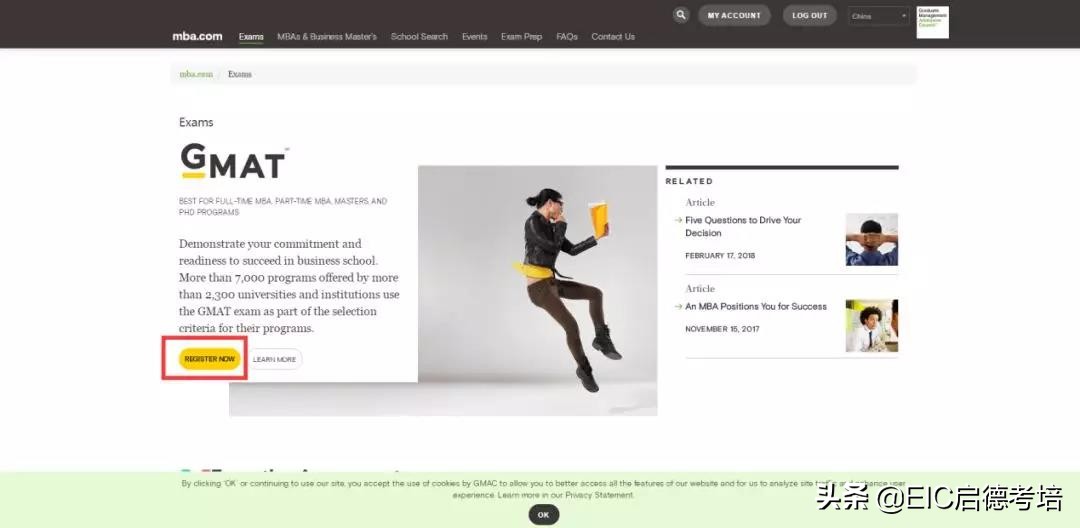Click the Learn More button

[x=274, y=359]
